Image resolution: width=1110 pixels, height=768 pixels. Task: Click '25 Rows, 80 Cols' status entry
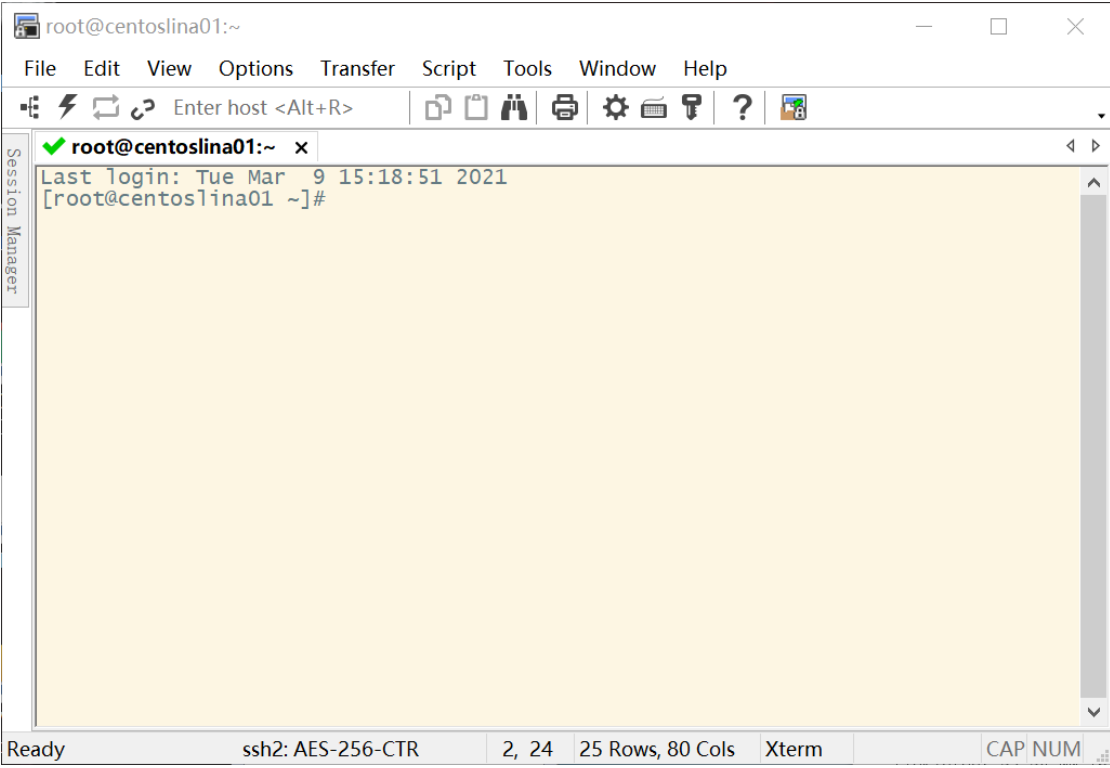tap(657, 749)
